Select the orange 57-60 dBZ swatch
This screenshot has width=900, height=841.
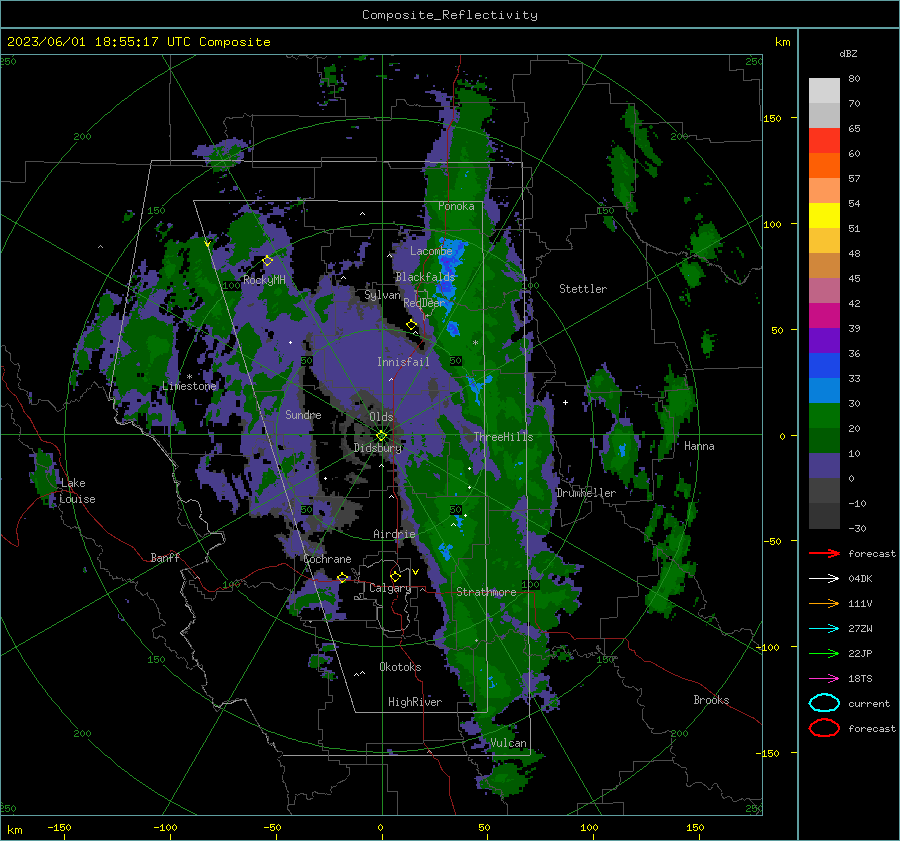(824, 166)
